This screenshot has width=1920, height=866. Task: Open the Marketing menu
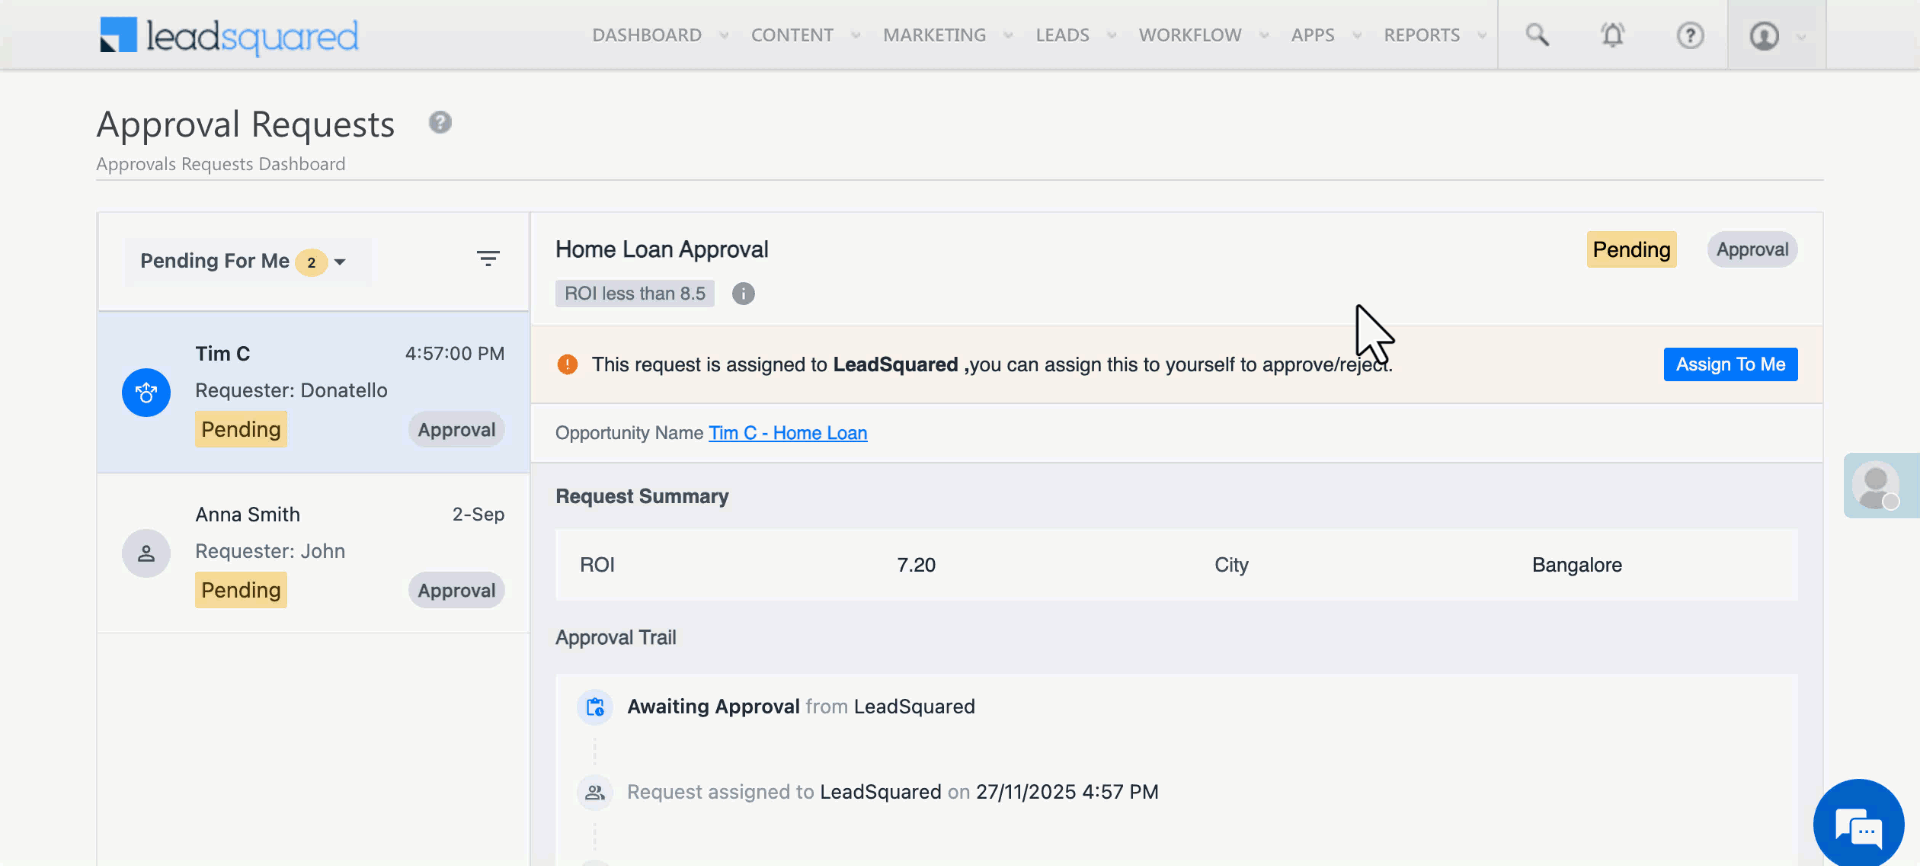pyautogui.click(x=934, y=36)
